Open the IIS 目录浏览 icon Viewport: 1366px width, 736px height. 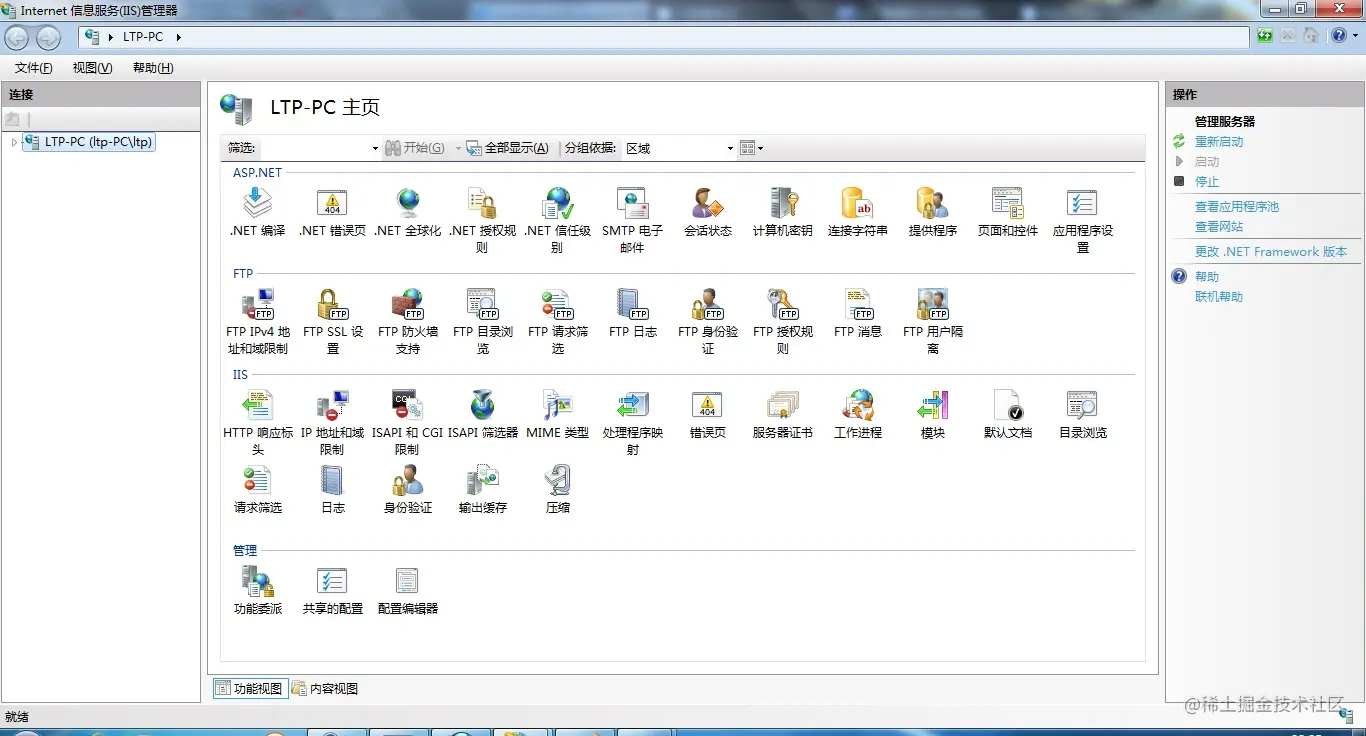click(1083, 405)
